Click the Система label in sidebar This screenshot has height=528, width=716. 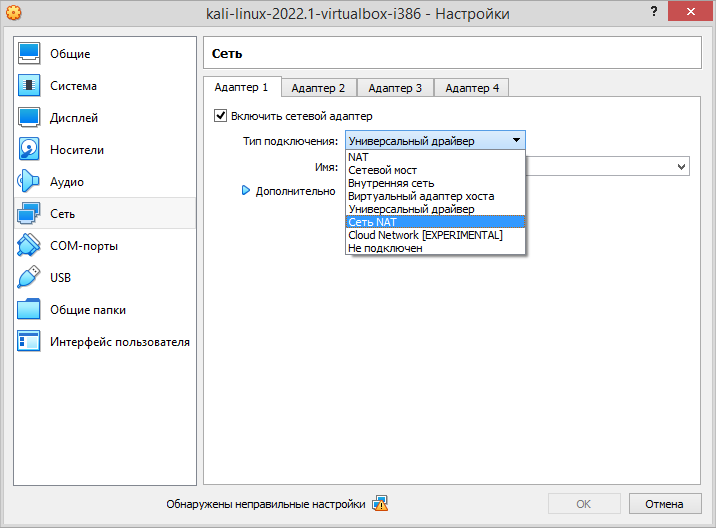(74, 86)
